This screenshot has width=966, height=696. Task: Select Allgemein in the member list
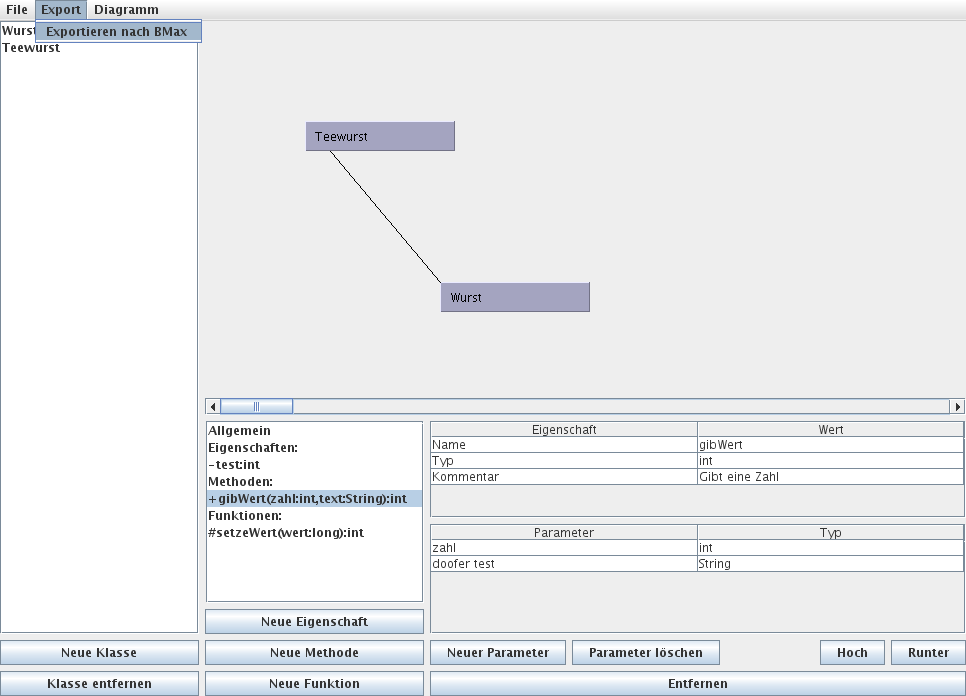[239, 431]
